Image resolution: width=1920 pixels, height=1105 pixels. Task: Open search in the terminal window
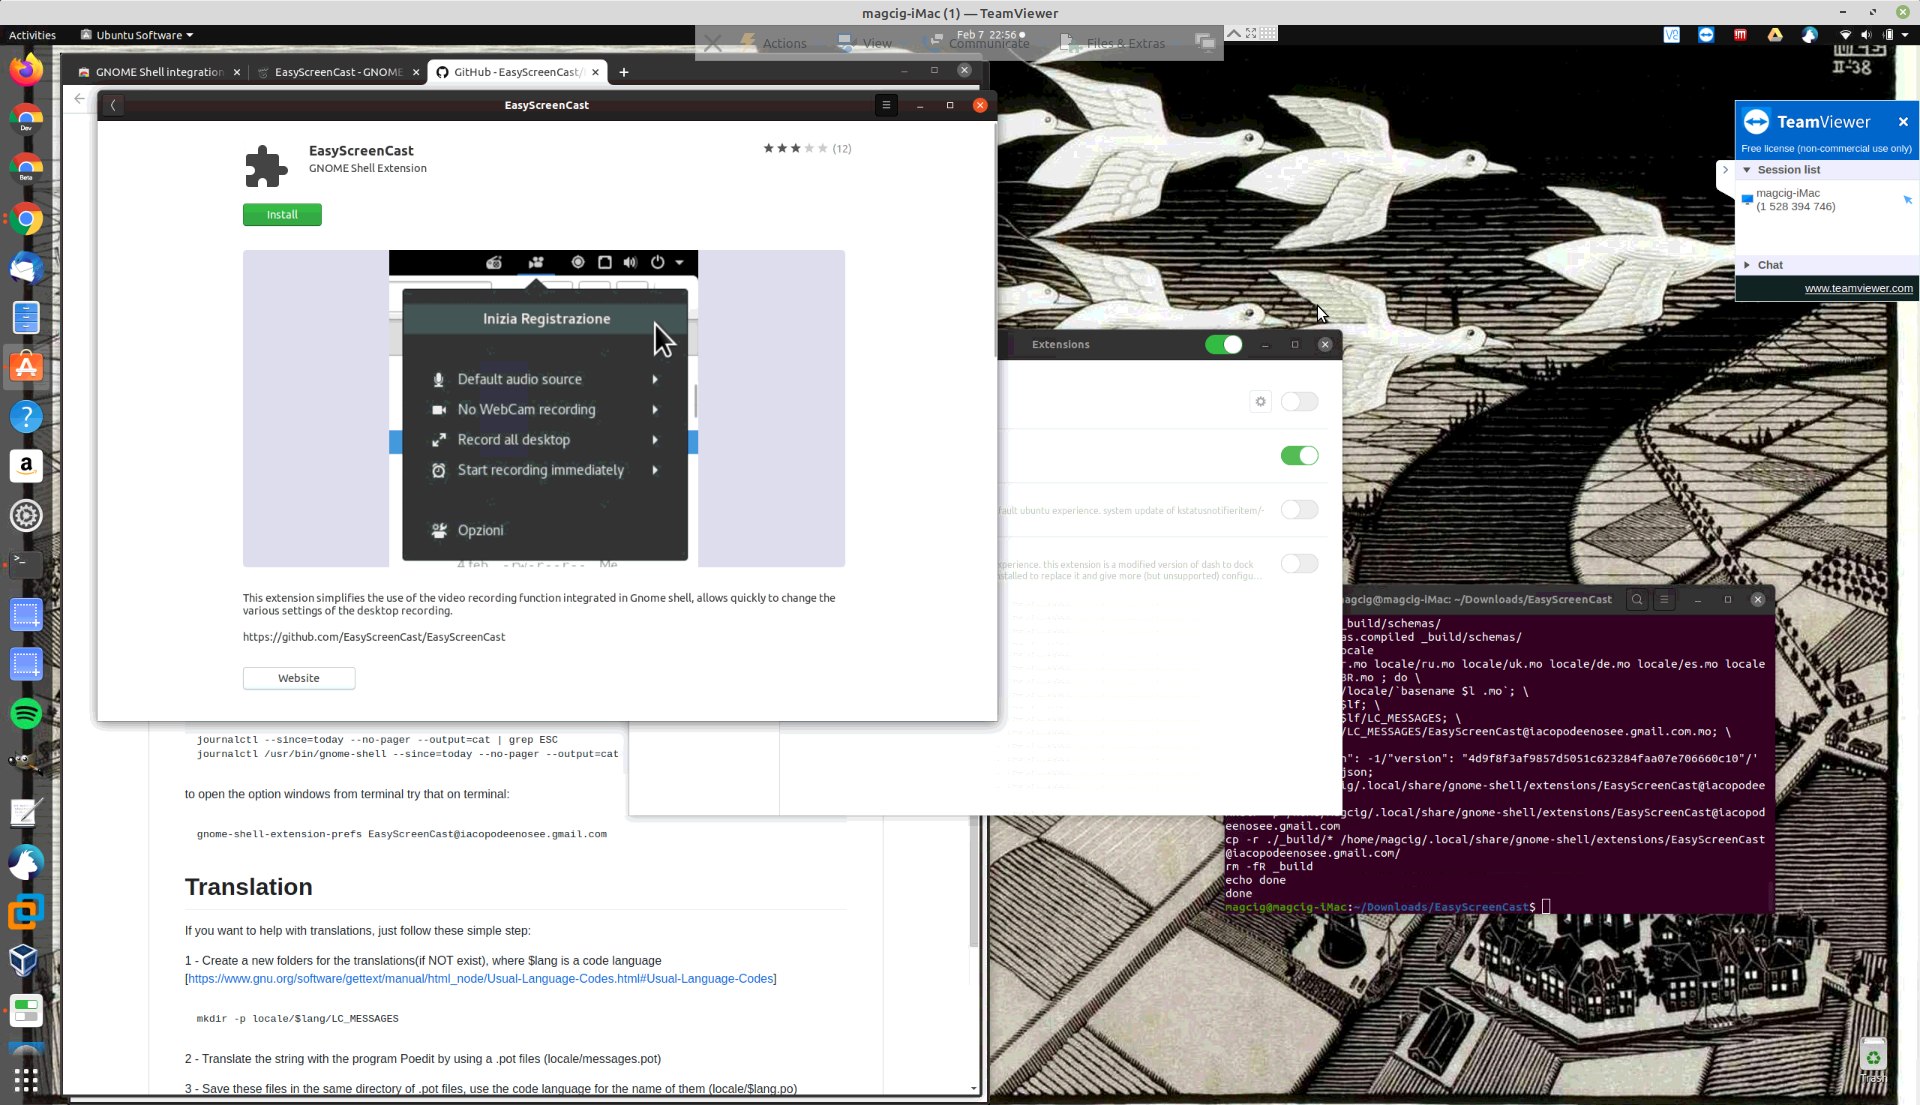pos(1637,600)
